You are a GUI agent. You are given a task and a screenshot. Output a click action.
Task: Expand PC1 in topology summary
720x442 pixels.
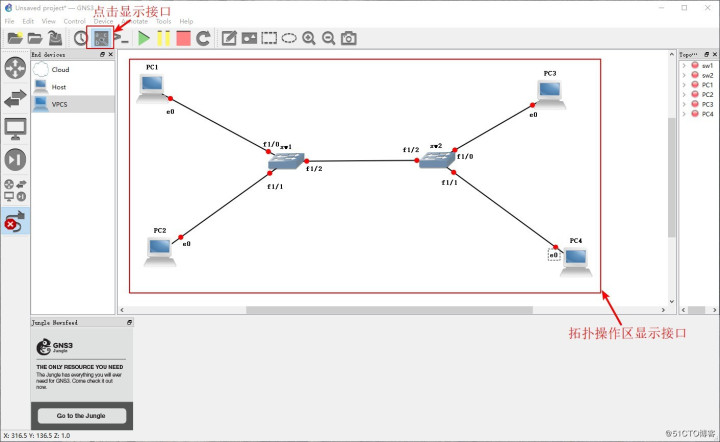point(684,85)
